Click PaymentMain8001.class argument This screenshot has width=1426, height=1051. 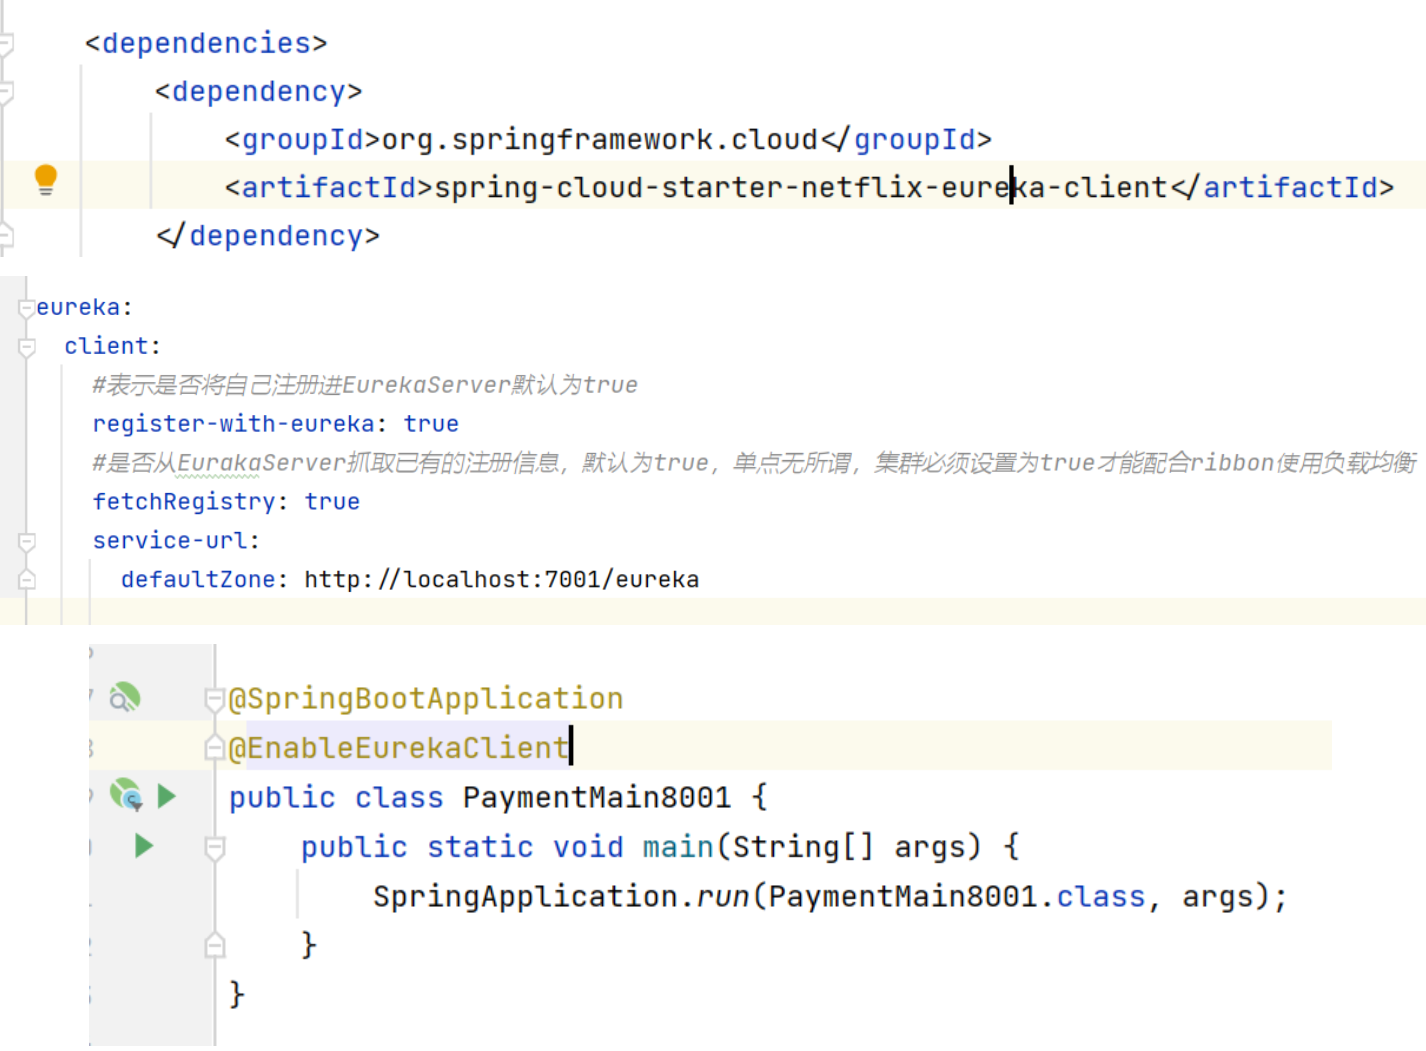(957, 896)
